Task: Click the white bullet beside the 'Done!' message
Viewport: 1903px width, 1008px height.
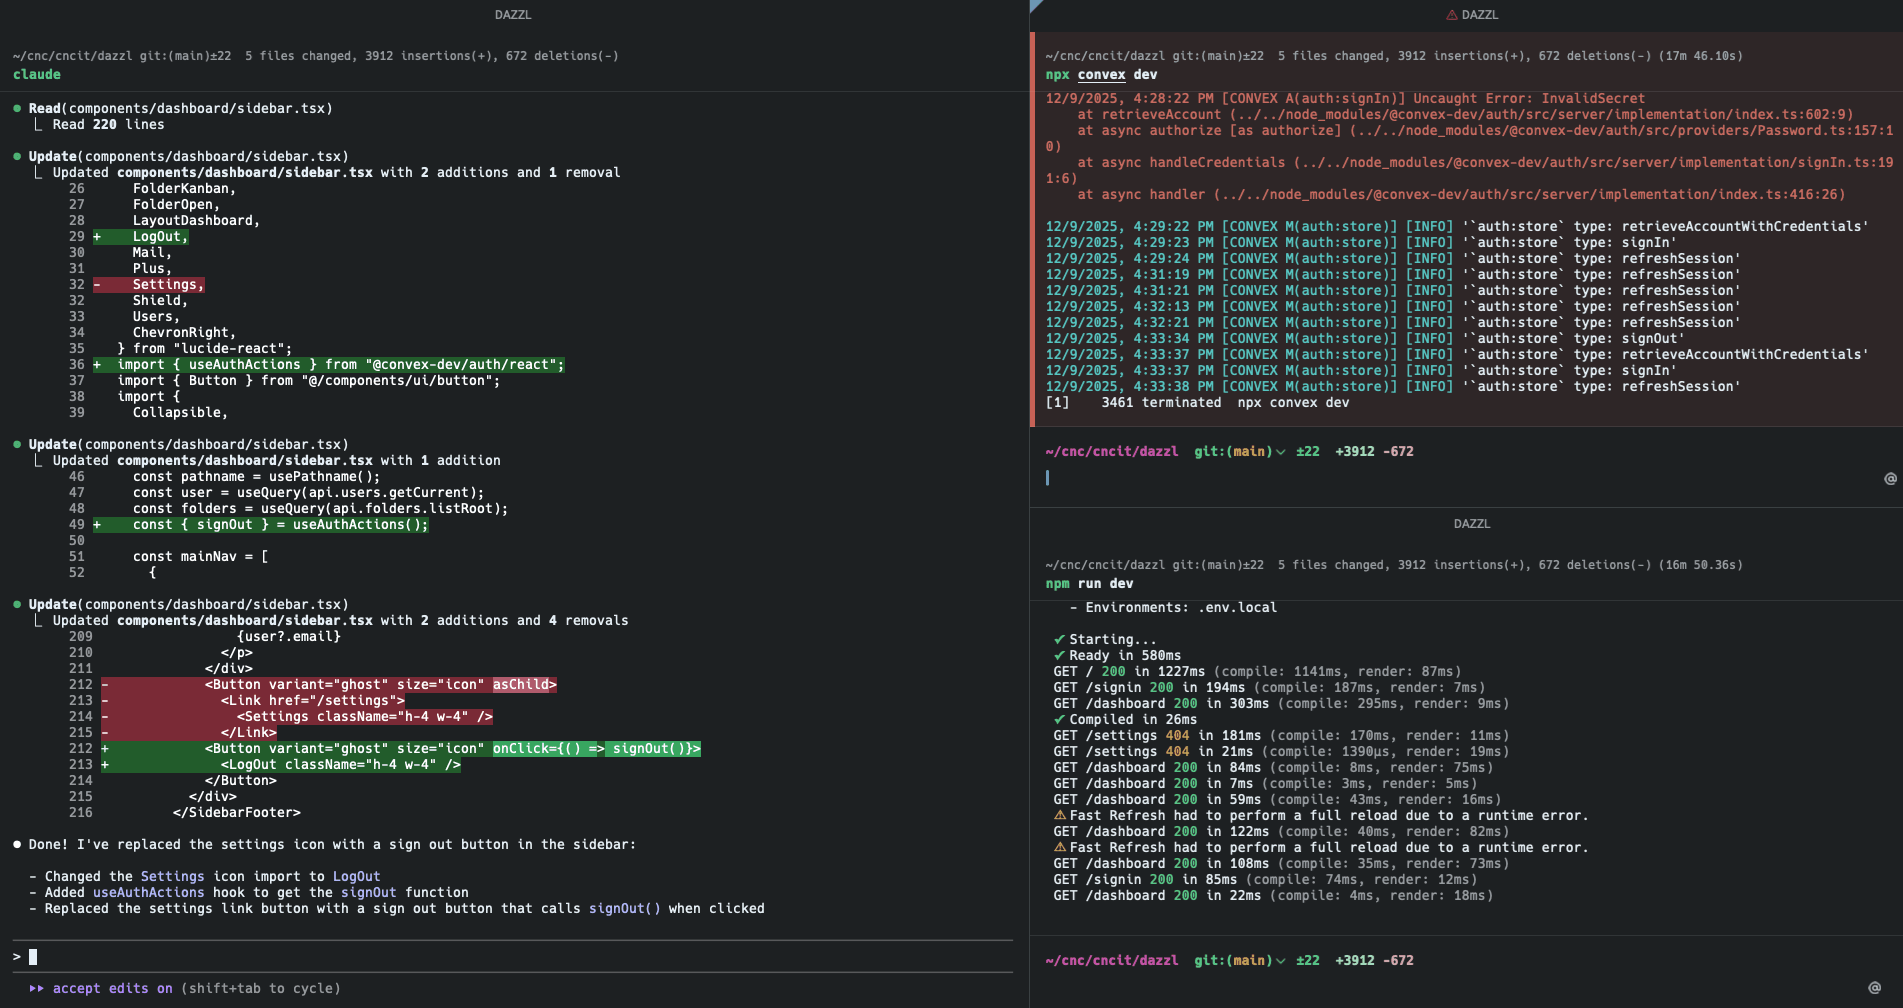Action: pos(18,844)
